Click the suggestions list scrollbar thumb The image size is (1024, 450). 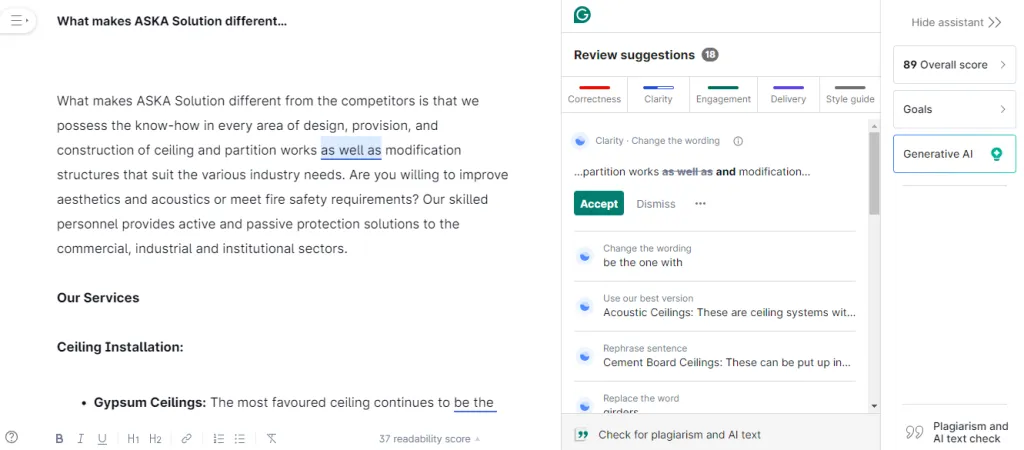[874, 172]
